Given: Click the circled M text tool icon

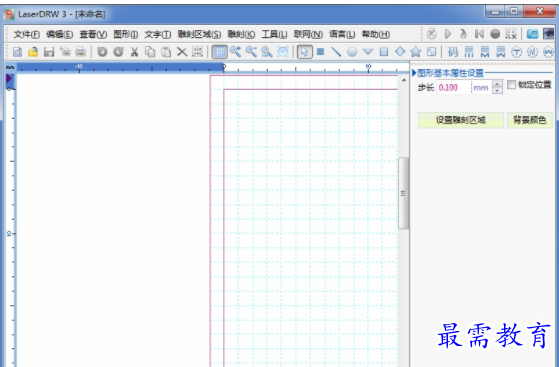Looking at the screenshot, I should point(532,52).
